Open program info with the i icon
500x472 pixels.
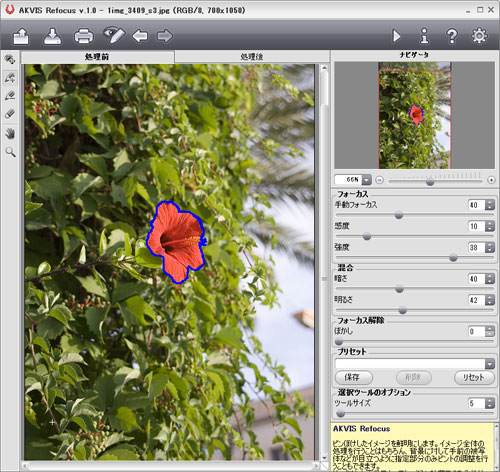pyautogui.click(x=424, y=36)
